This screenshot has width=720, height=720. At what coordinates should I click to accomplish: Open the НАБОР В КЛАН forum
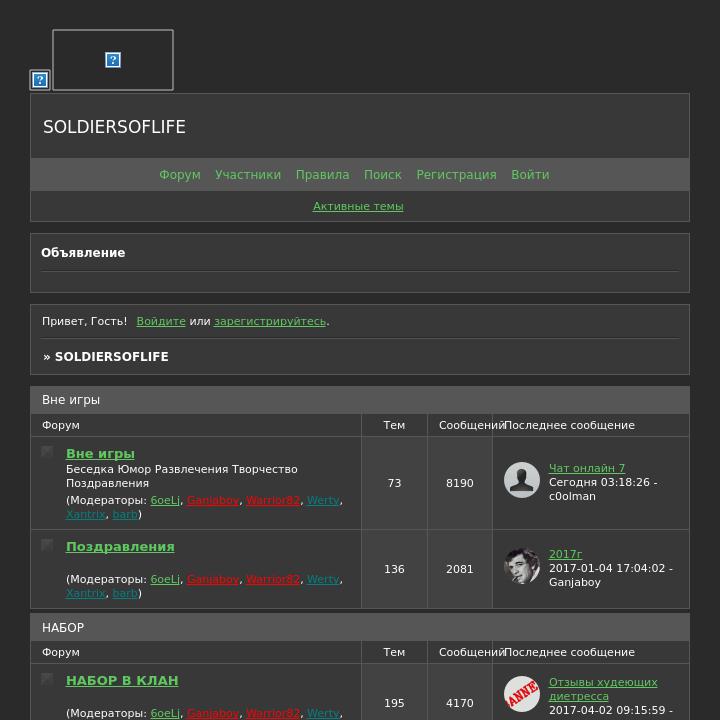click(x=122, y=681)
